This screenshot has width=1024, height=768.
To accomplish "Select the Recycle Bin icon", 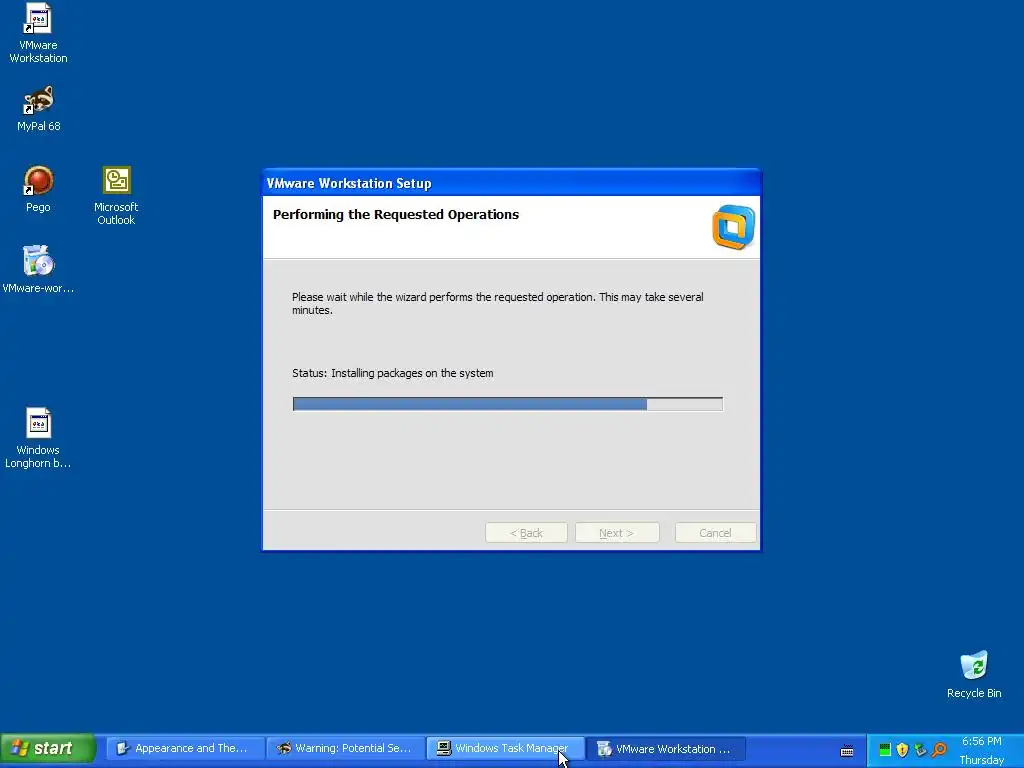I will pos(974,675).
